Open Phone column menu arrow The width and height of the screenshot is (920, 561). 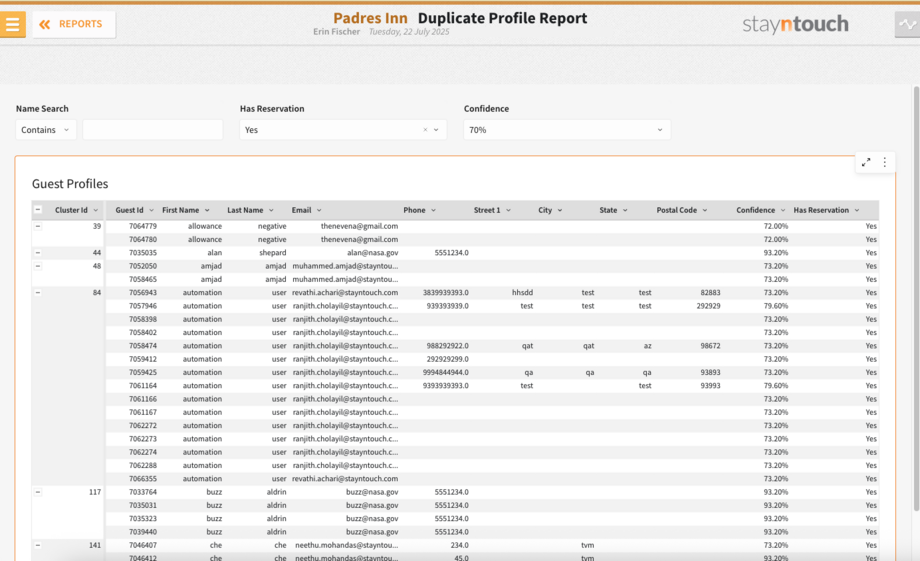click(434, 210)
